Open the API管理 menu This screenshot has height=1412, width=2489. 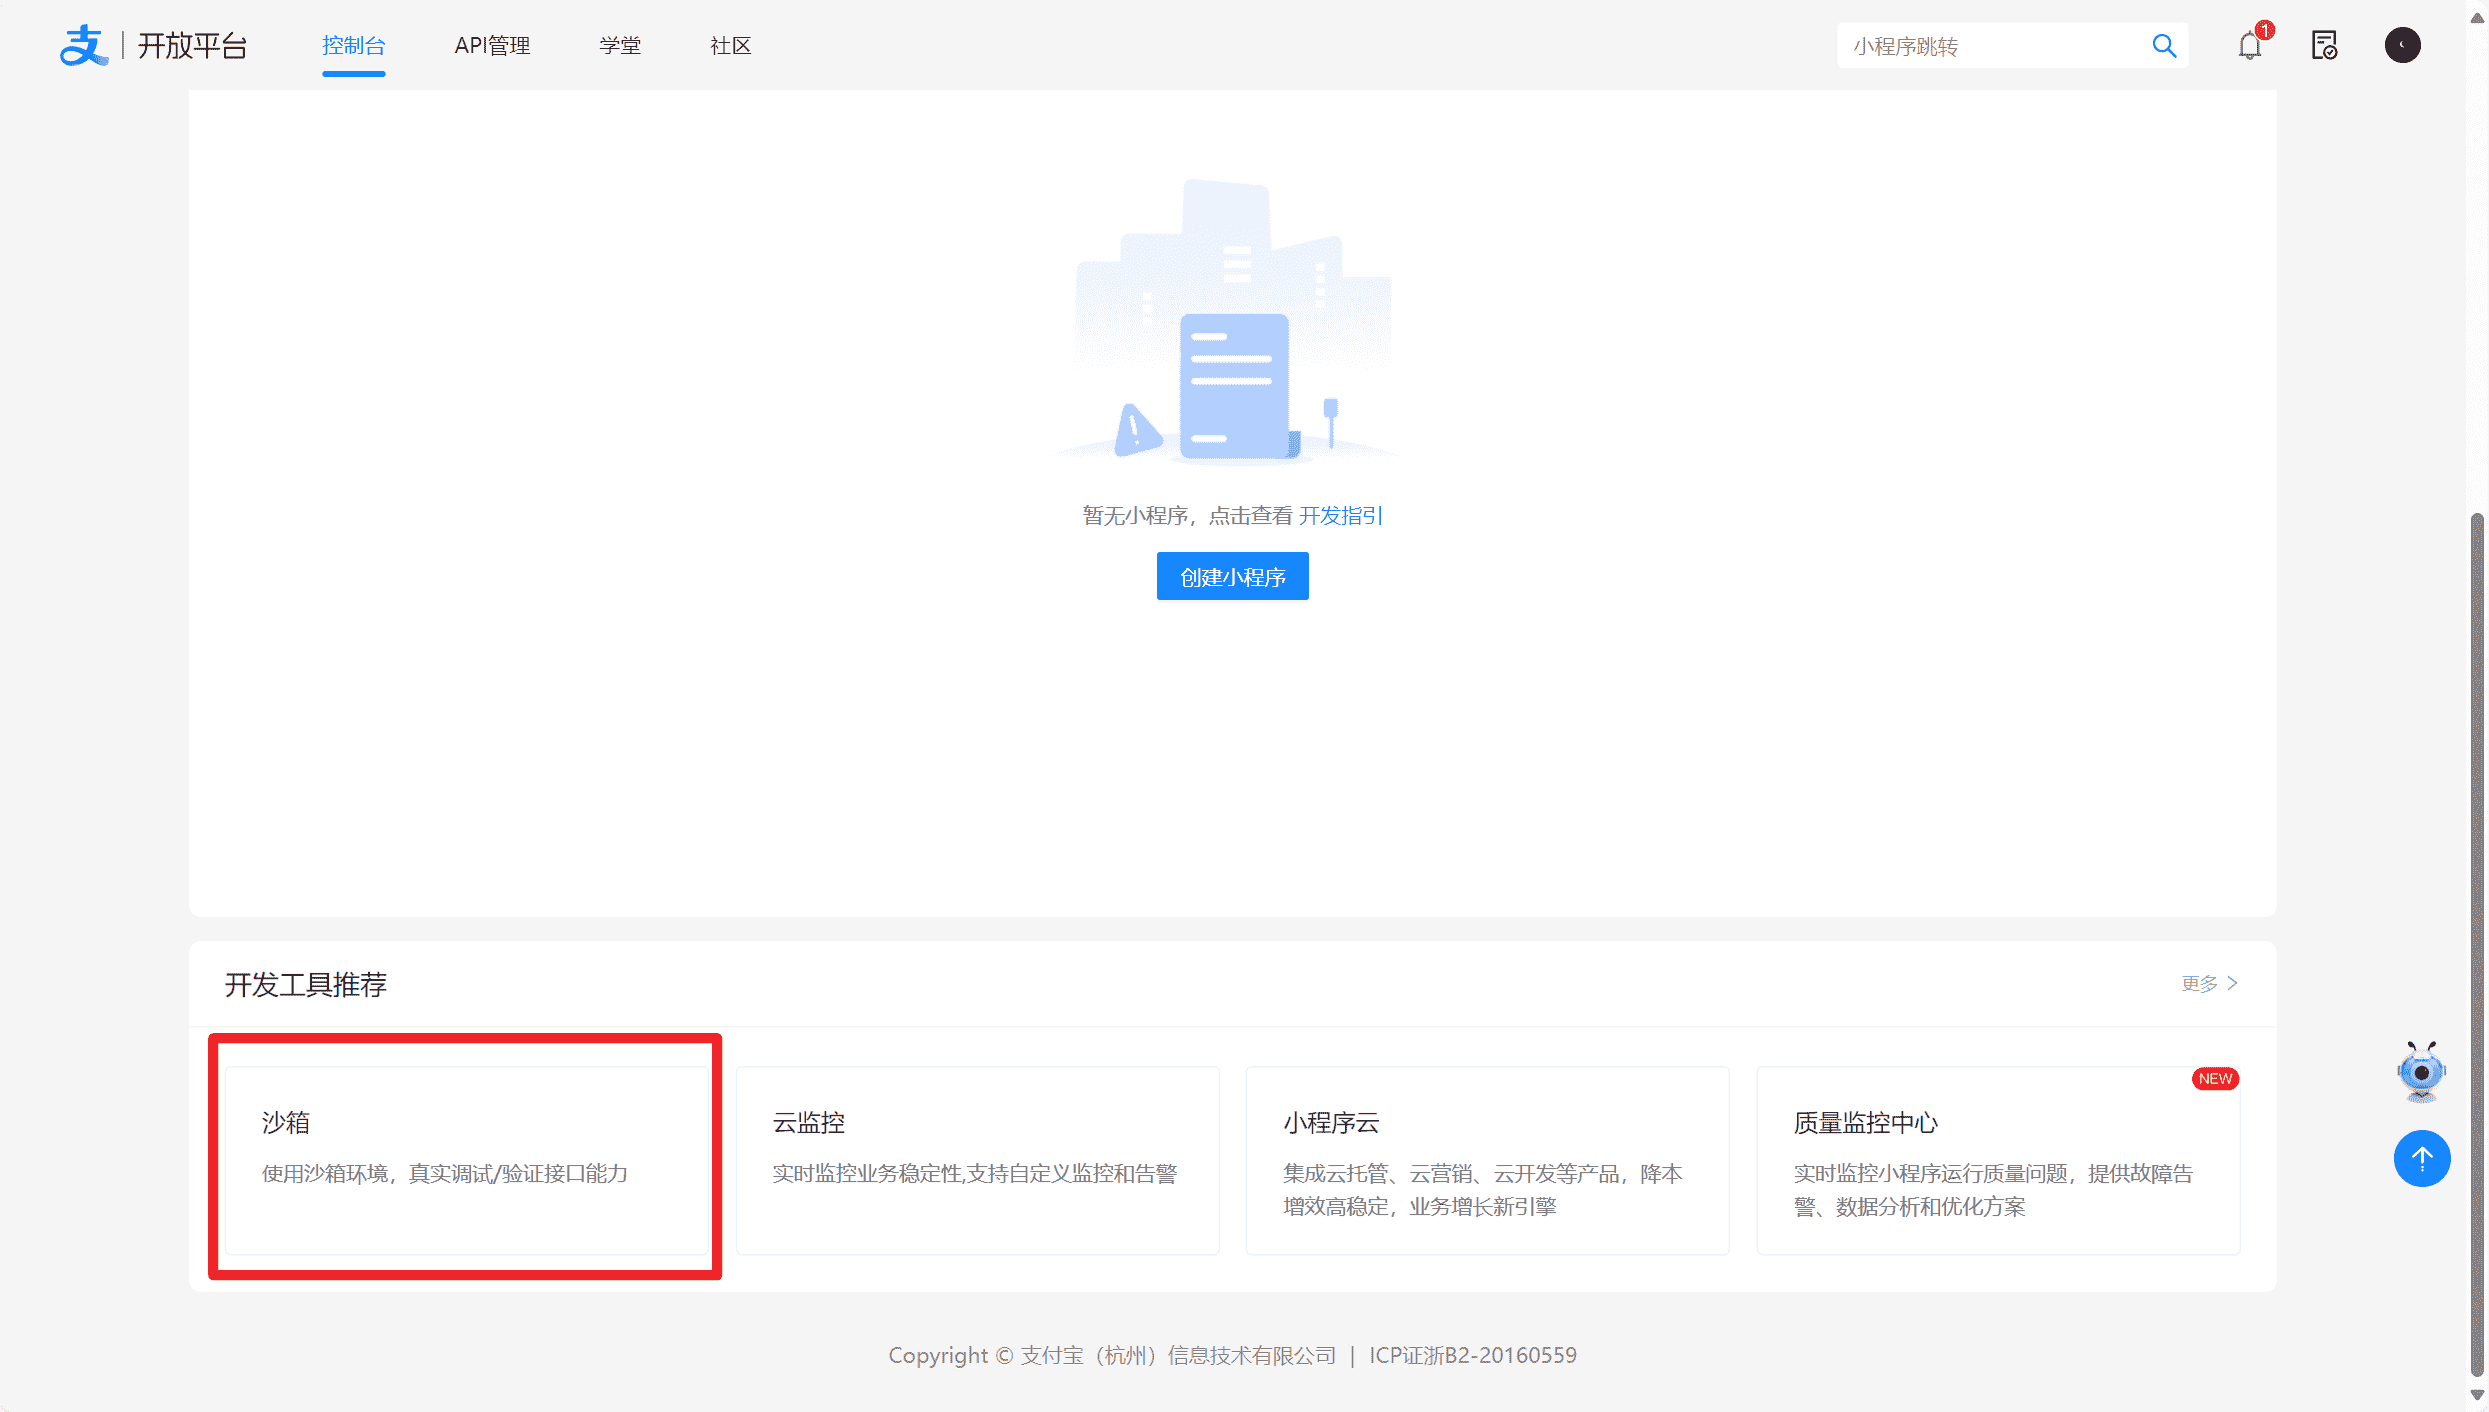pos(492,46)
